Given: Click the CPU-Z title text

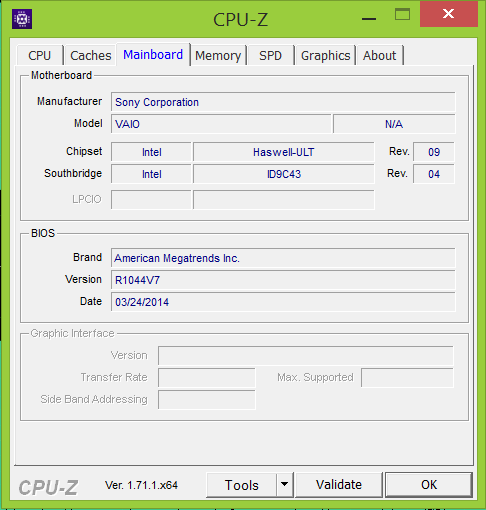Looking at the screenshot, I should click(240, 20).
